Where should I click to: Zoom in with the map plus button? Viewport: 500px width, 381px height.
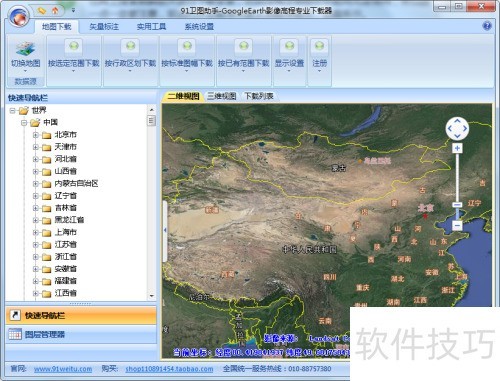pyautogui.click(x=457, y=148)
